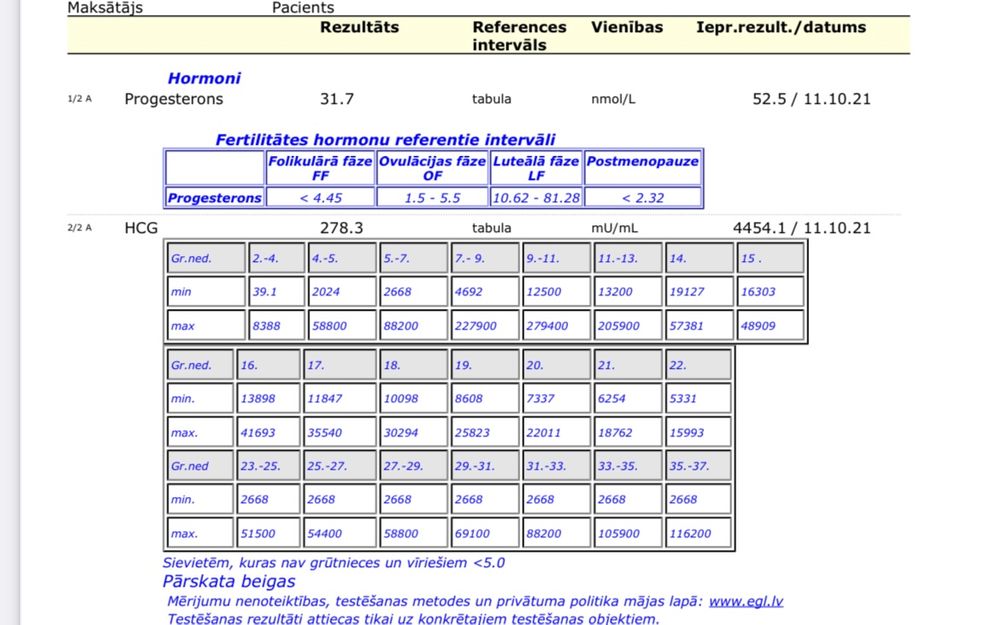
Task: Select the Folikulārā fāze FF header cell
Action: click(320, 167)
